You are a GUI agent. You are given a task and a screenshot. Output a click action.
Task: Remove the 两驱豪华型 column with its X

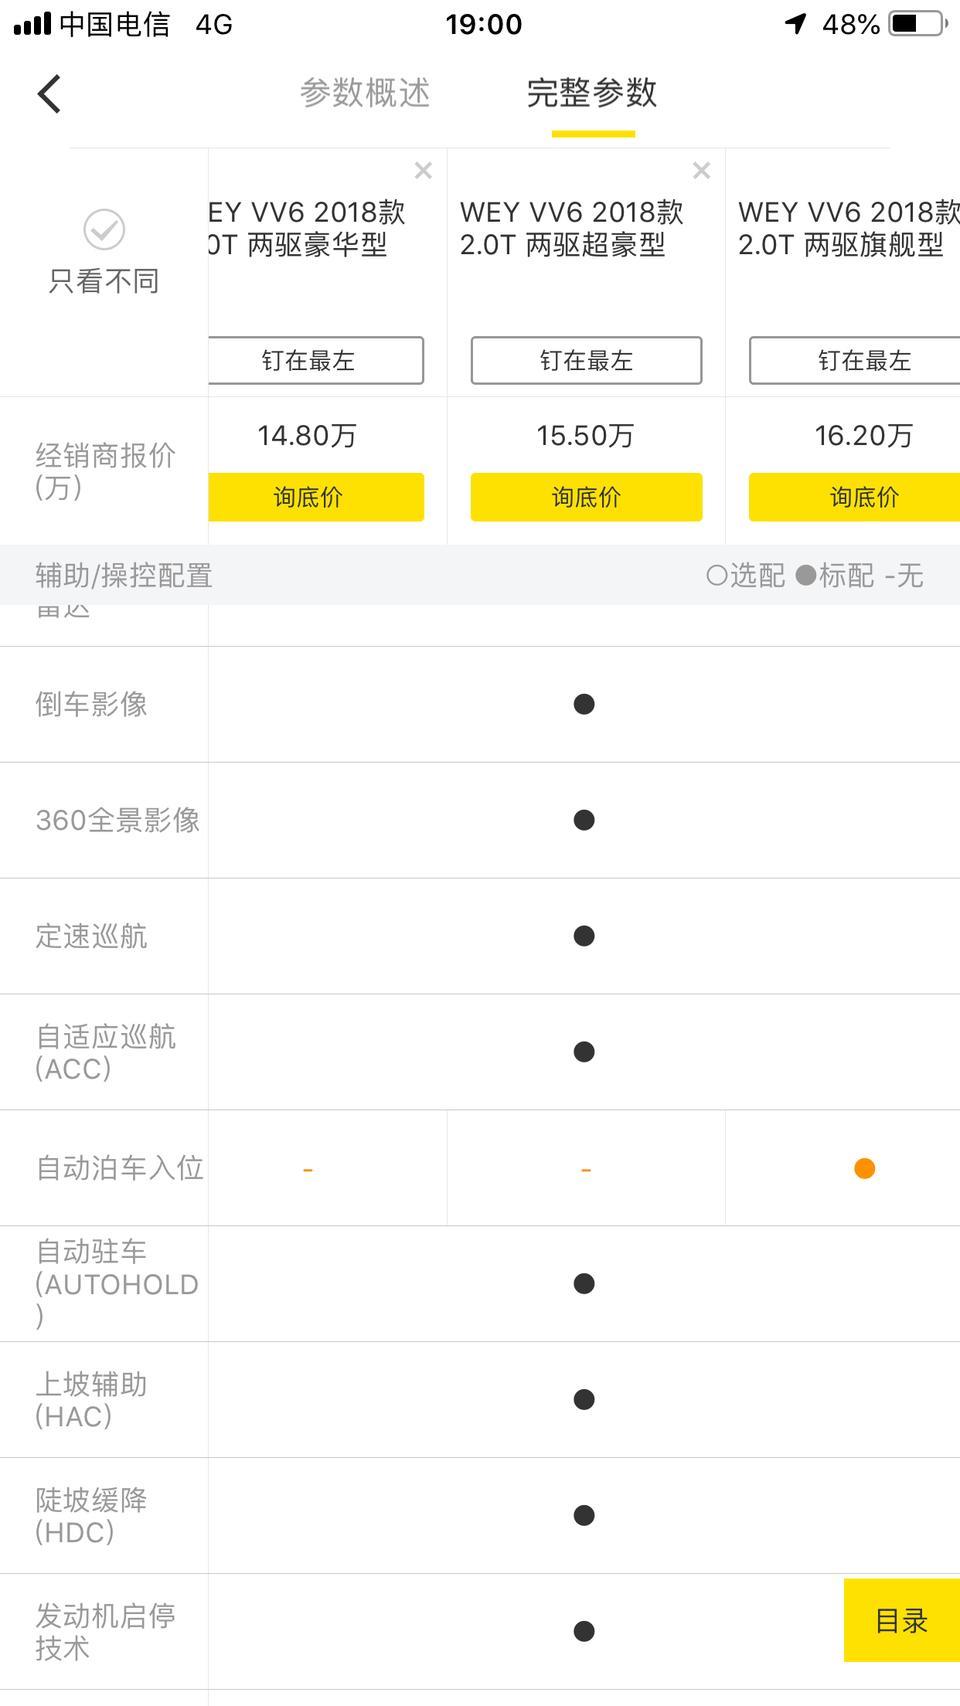pos(423,171)
